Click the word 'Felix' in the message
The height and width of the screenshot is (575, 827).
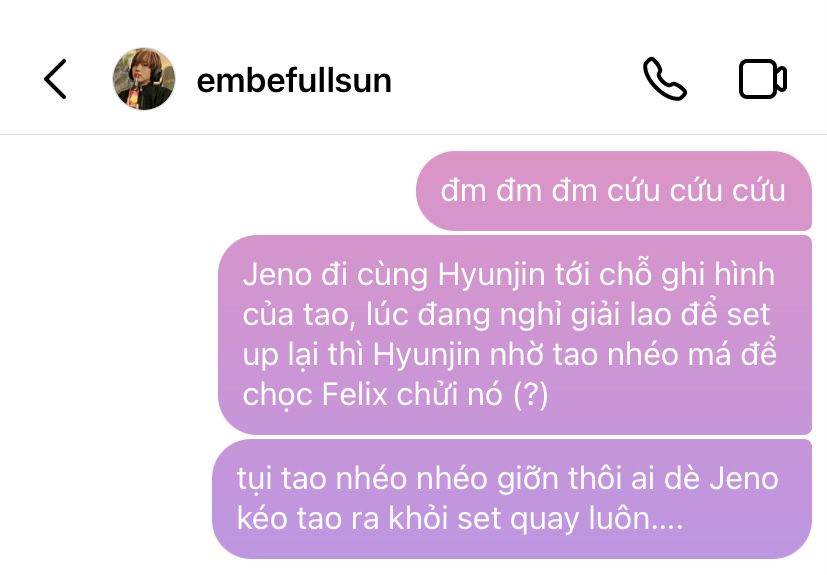tap(354, 394)
